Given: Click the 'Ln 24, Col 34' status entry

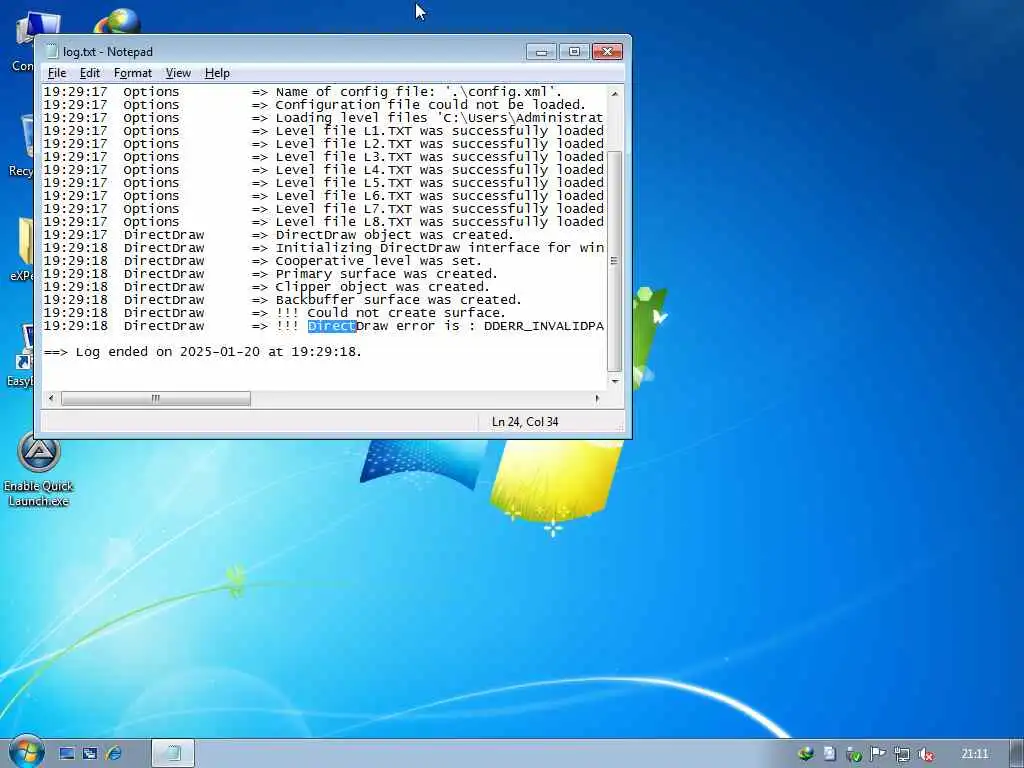Looking at the screenshot, I should [x=525, y=422].
